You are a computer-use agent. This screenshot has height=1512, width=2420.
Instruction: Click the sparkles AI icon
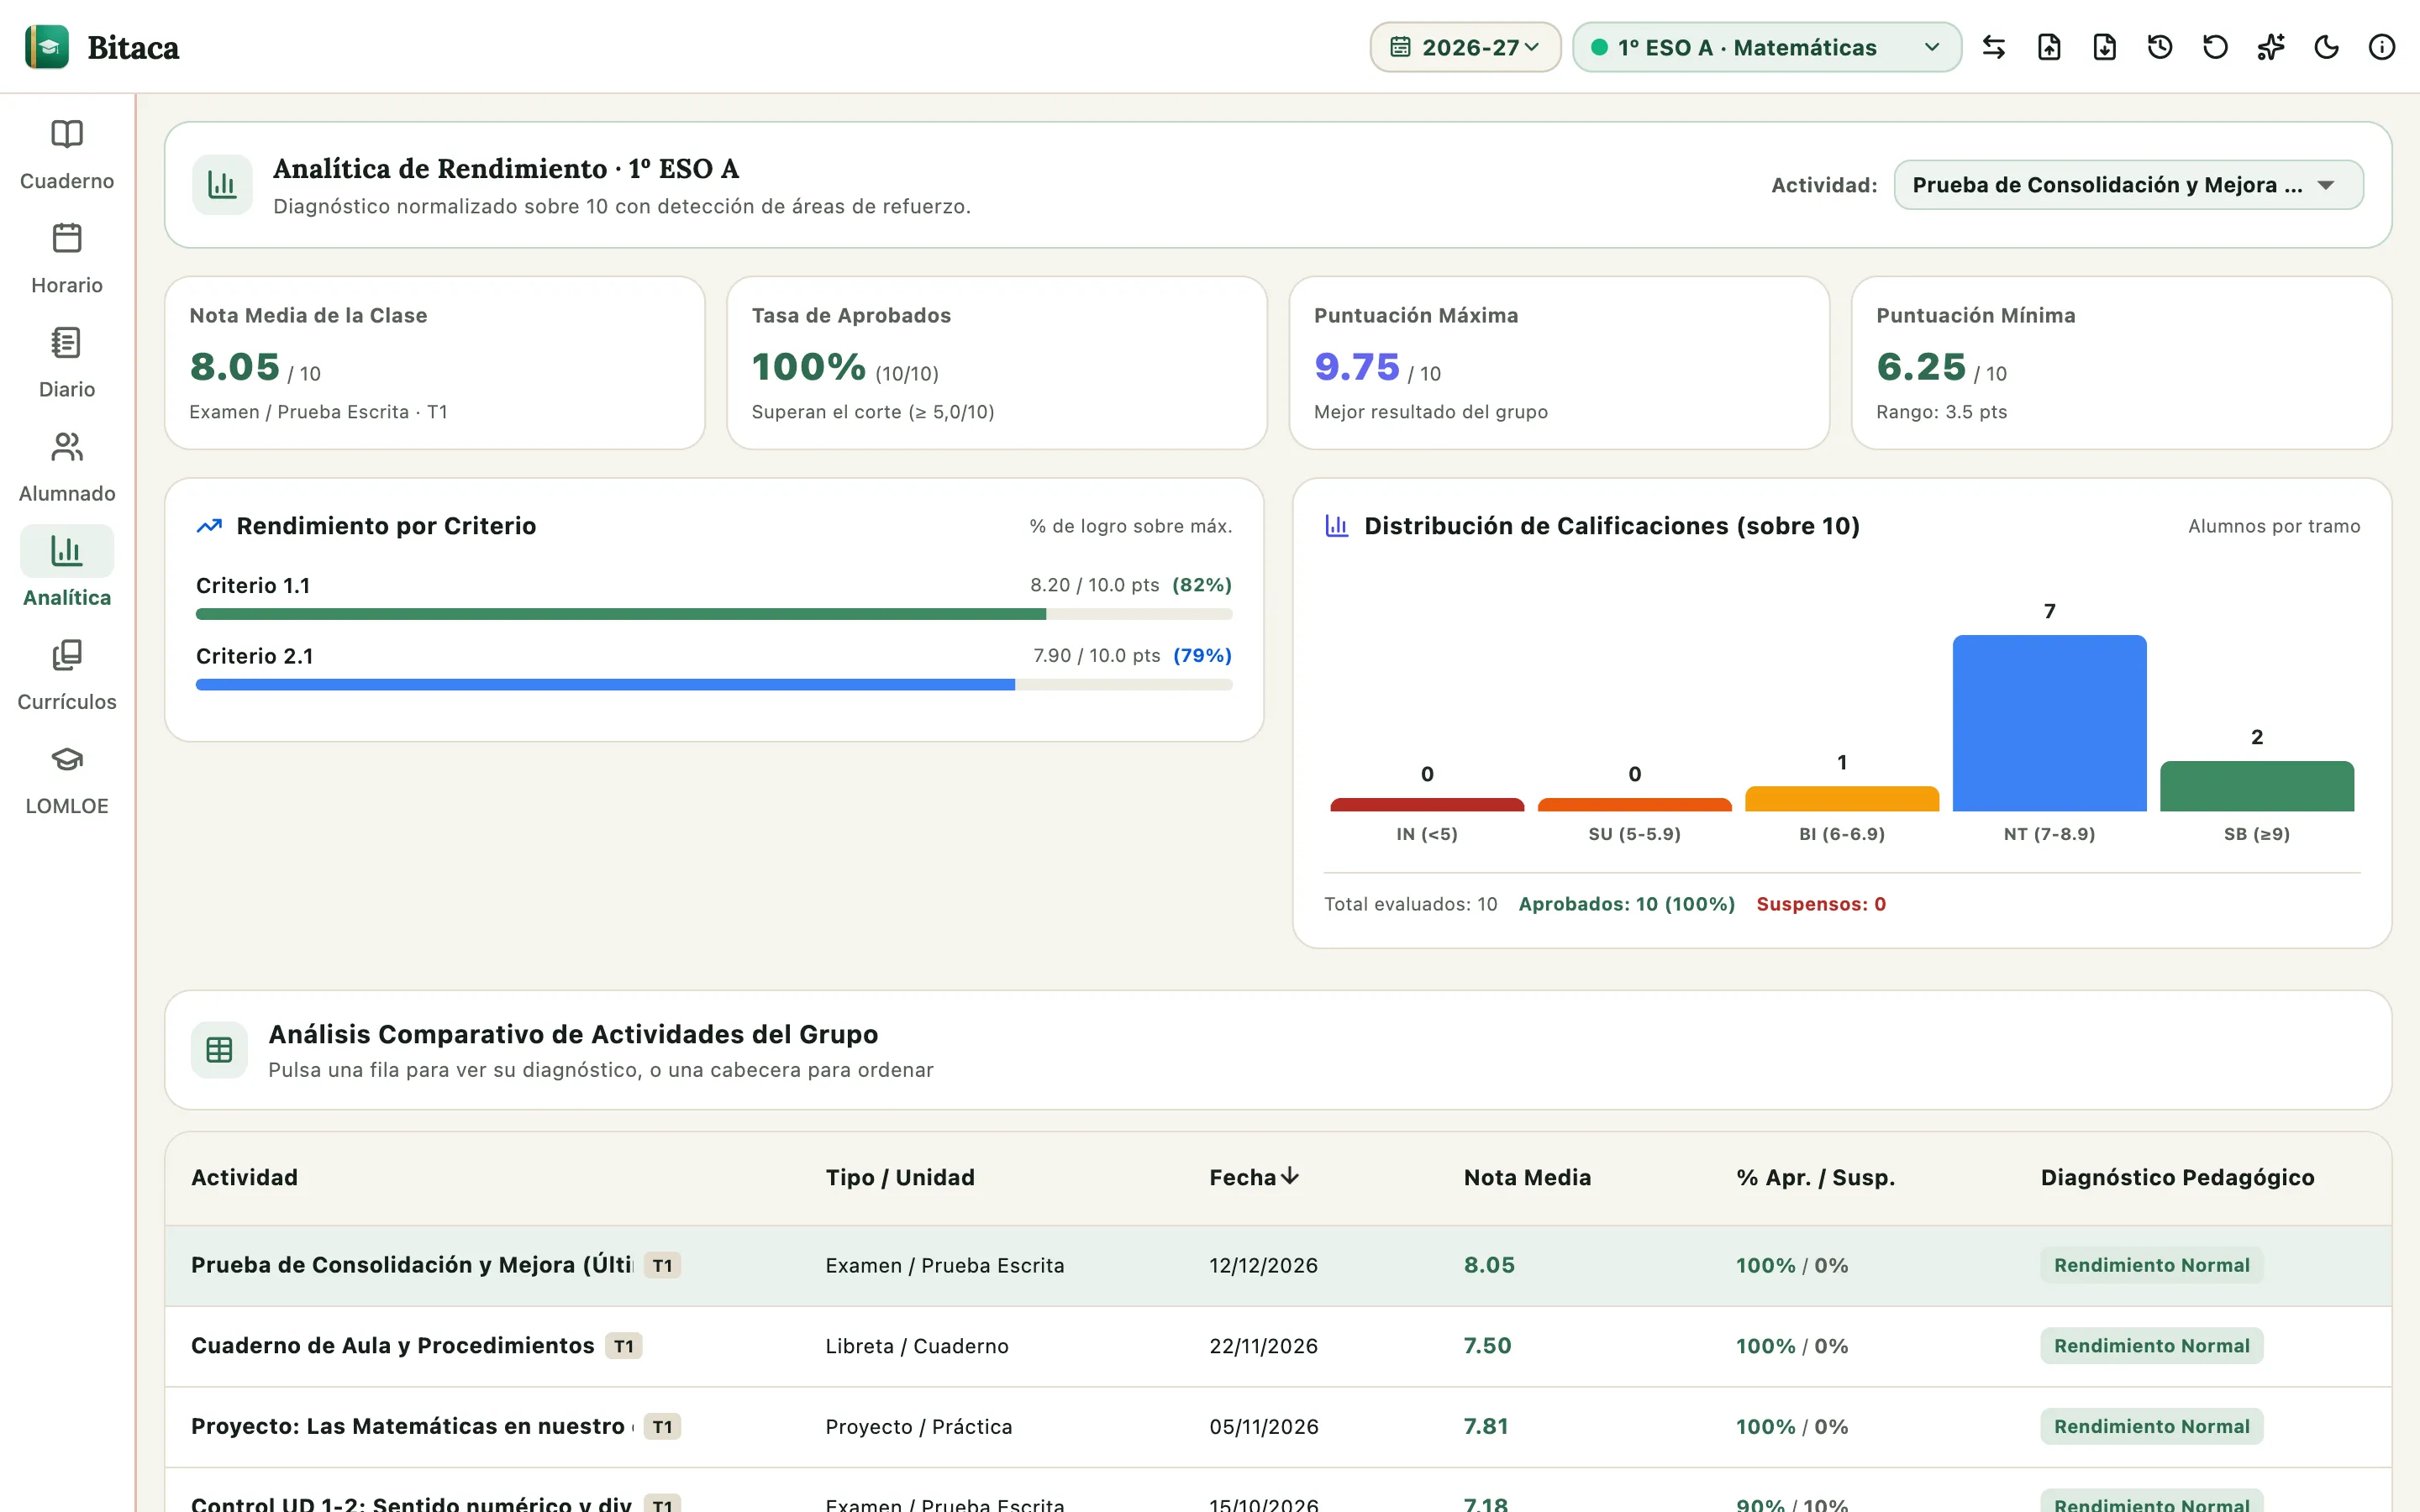[x=2271, y=47]
